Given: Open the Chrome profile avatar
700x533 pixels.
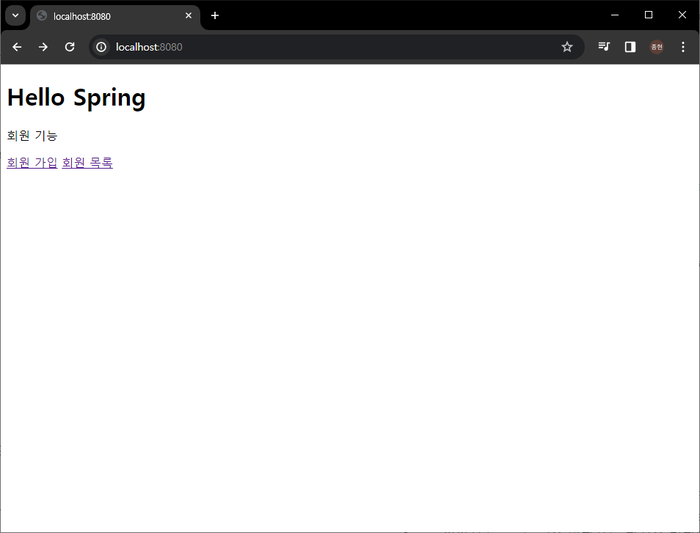Looking at the screenshot, I should coord(656,47).
